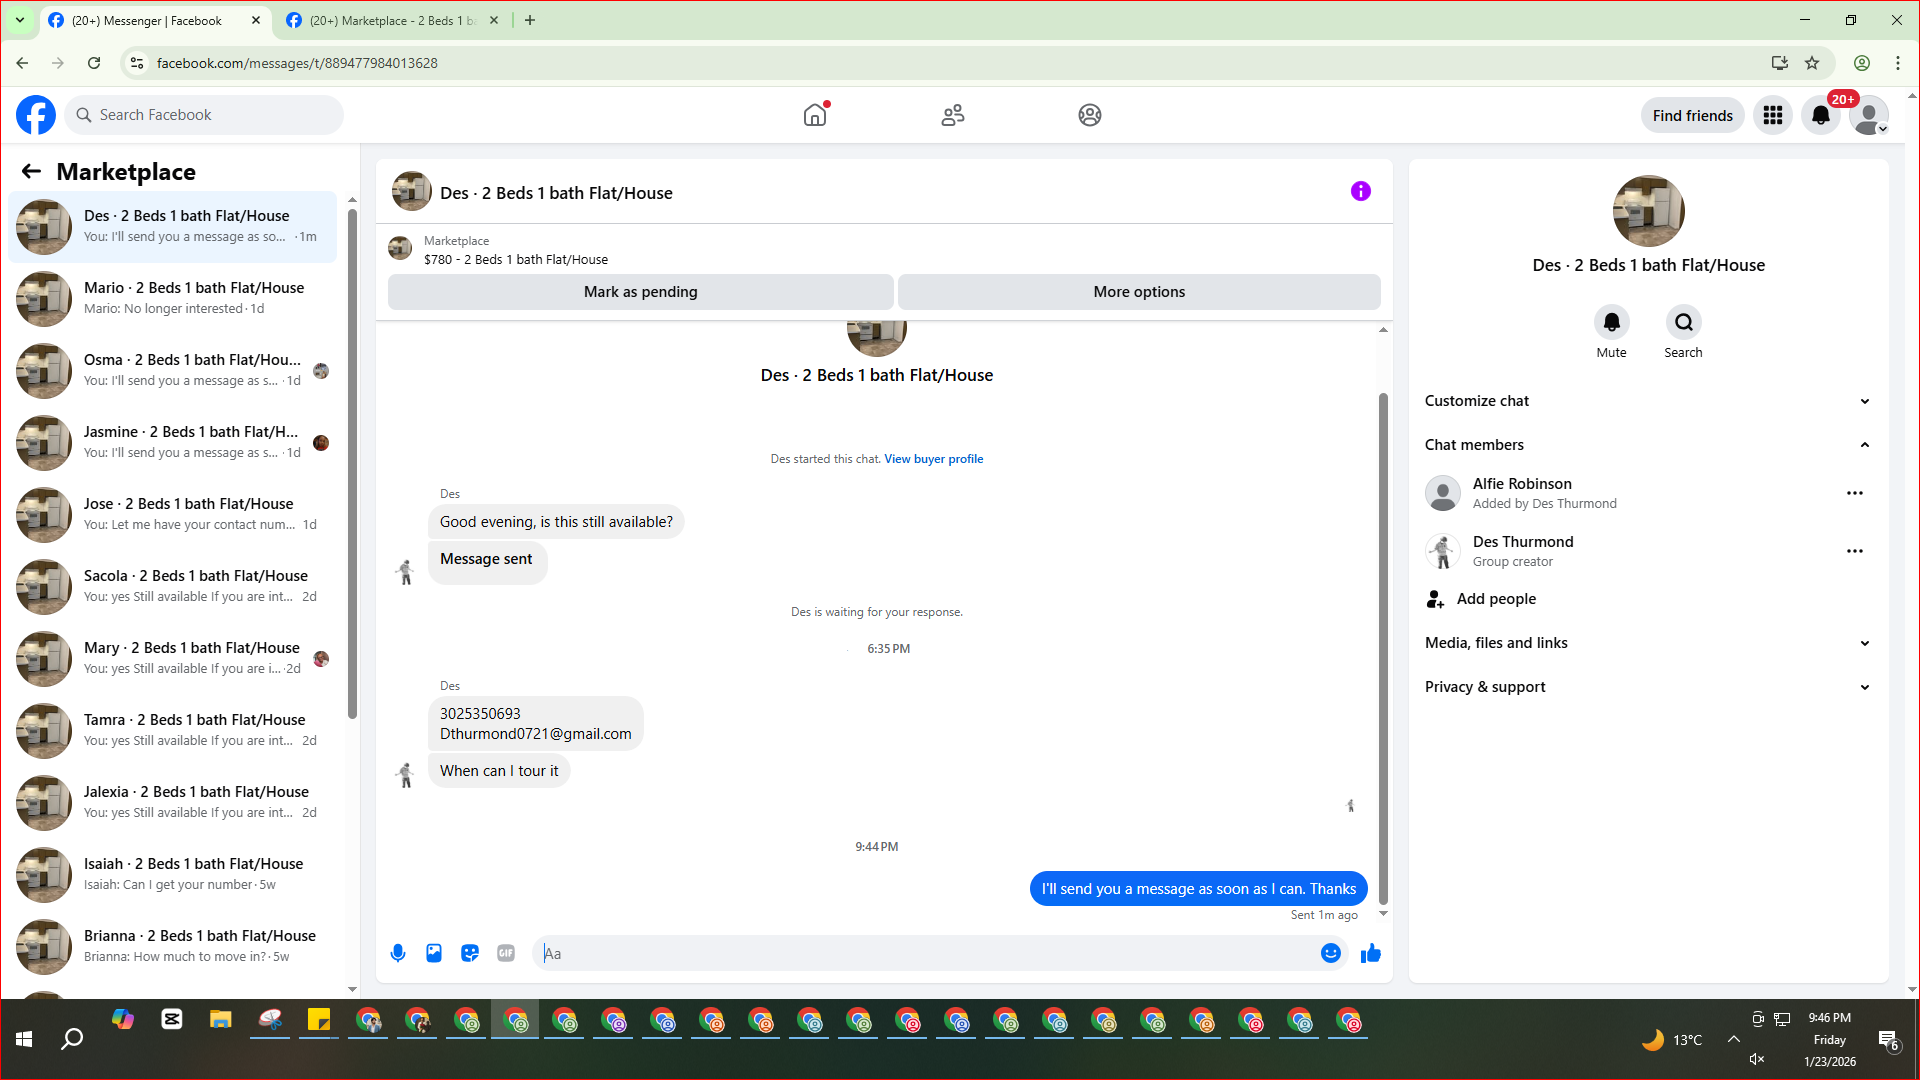Viewport: 1920px width, 1080px height.
Task: Open the sticker picker icon
Action: pos(470,953)
